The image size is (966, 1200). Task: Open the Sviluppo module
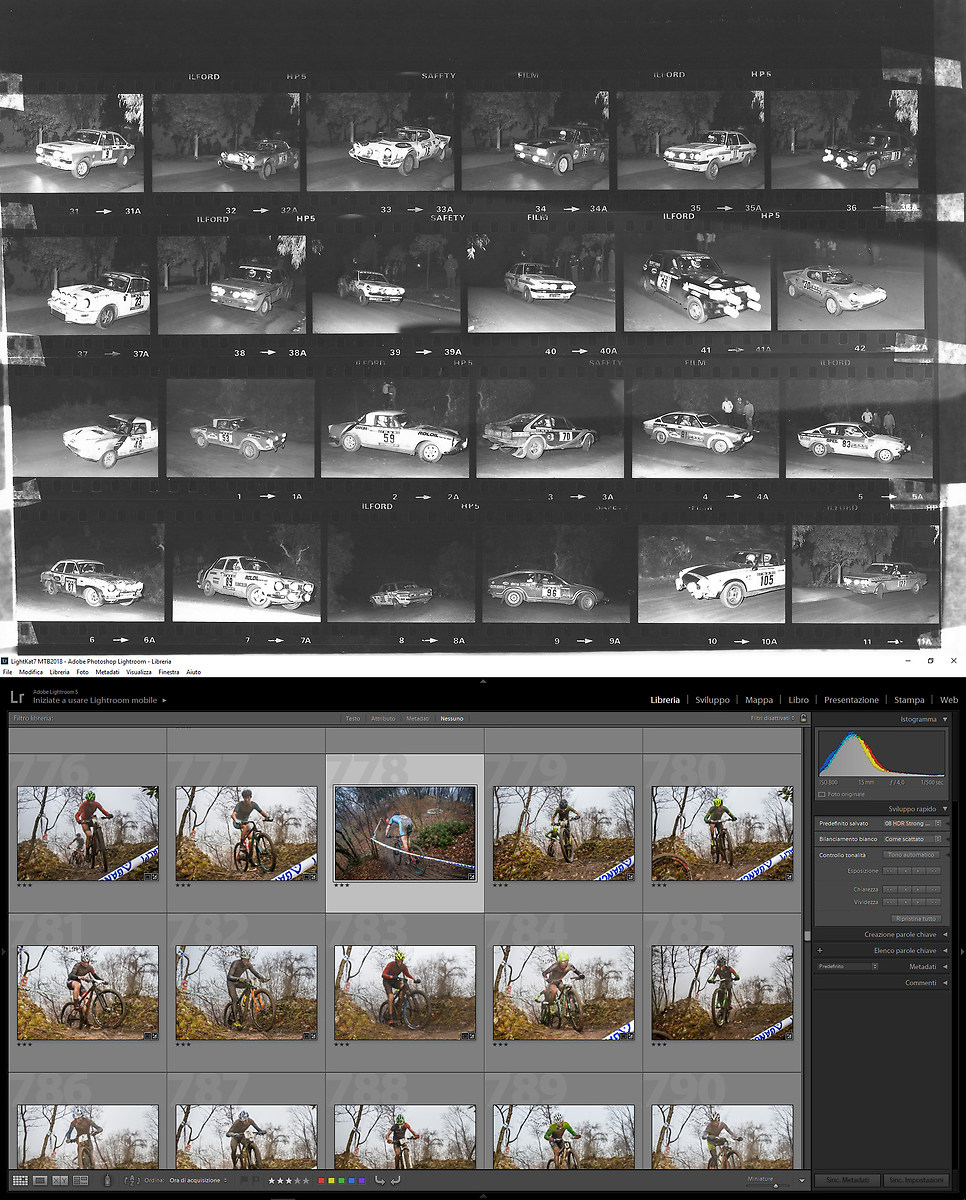point(712,700)
